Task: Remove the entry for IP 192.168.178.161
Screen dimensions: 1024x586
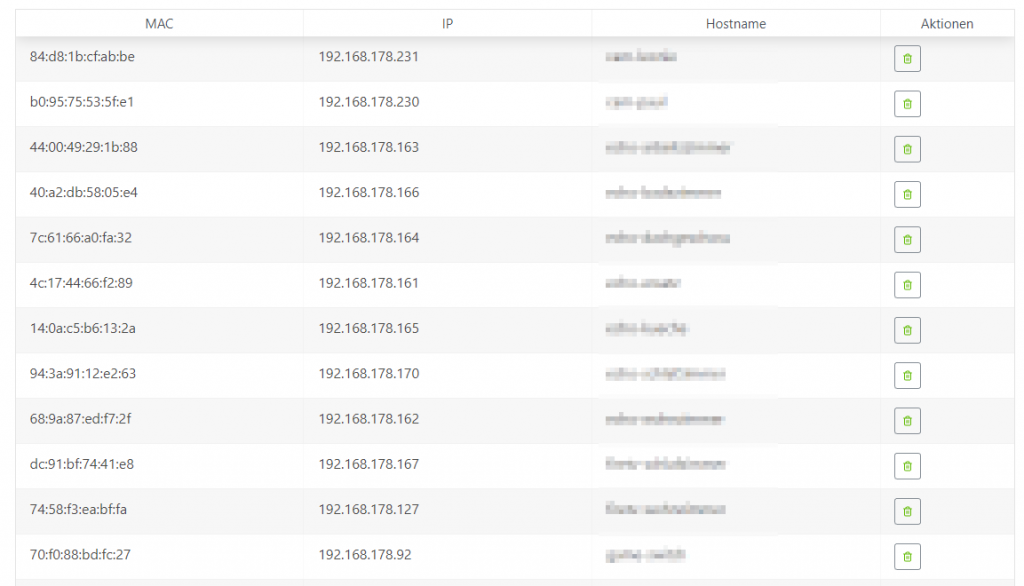Action: tap(907, 285)
